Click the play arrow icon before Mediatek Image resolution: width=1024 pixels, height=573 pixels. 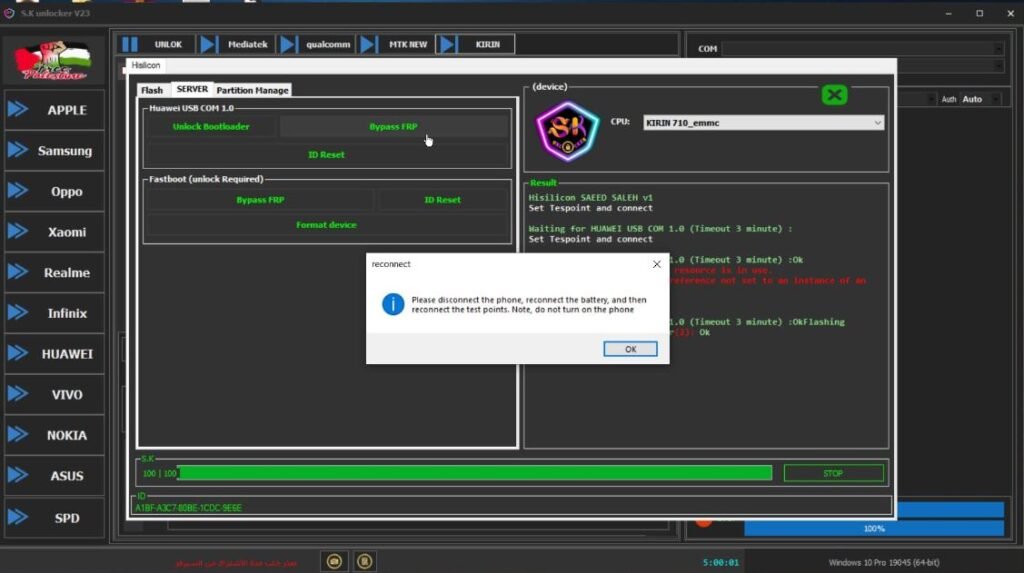pos(208,44)
